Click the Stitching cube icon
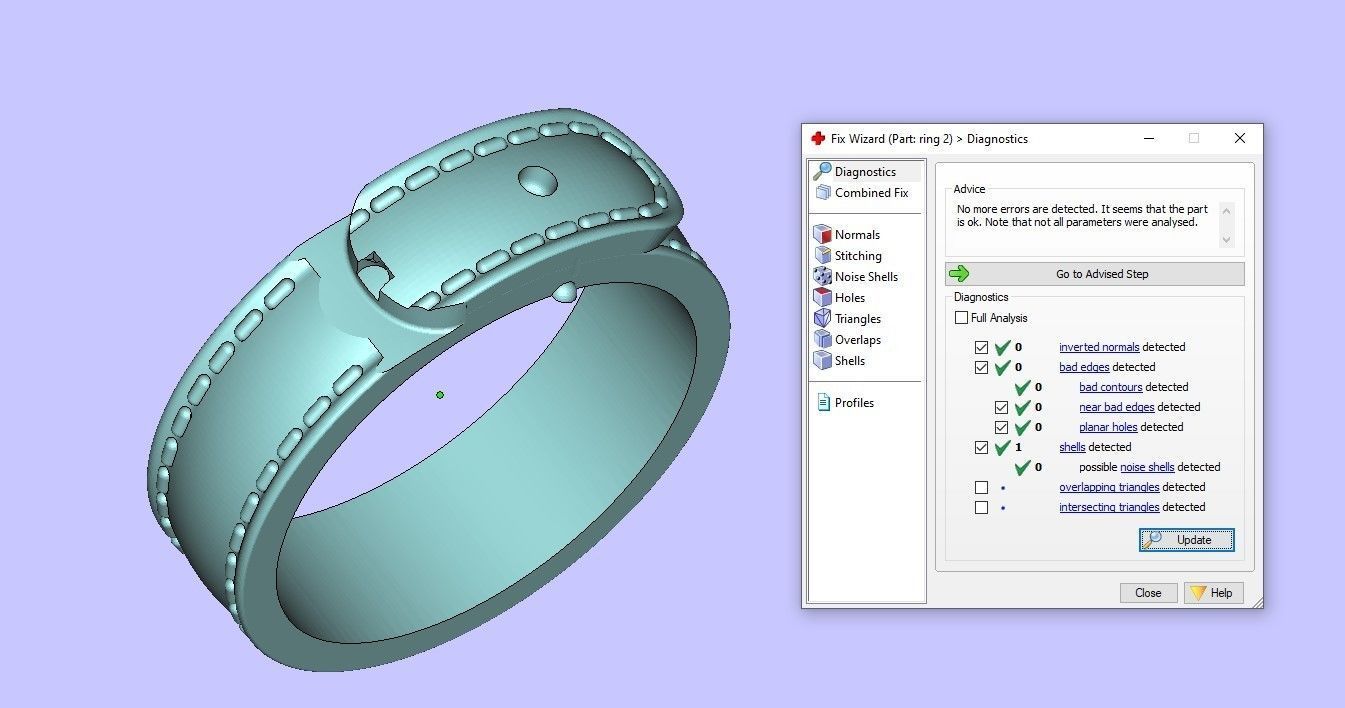 click(x=822, y=255)
